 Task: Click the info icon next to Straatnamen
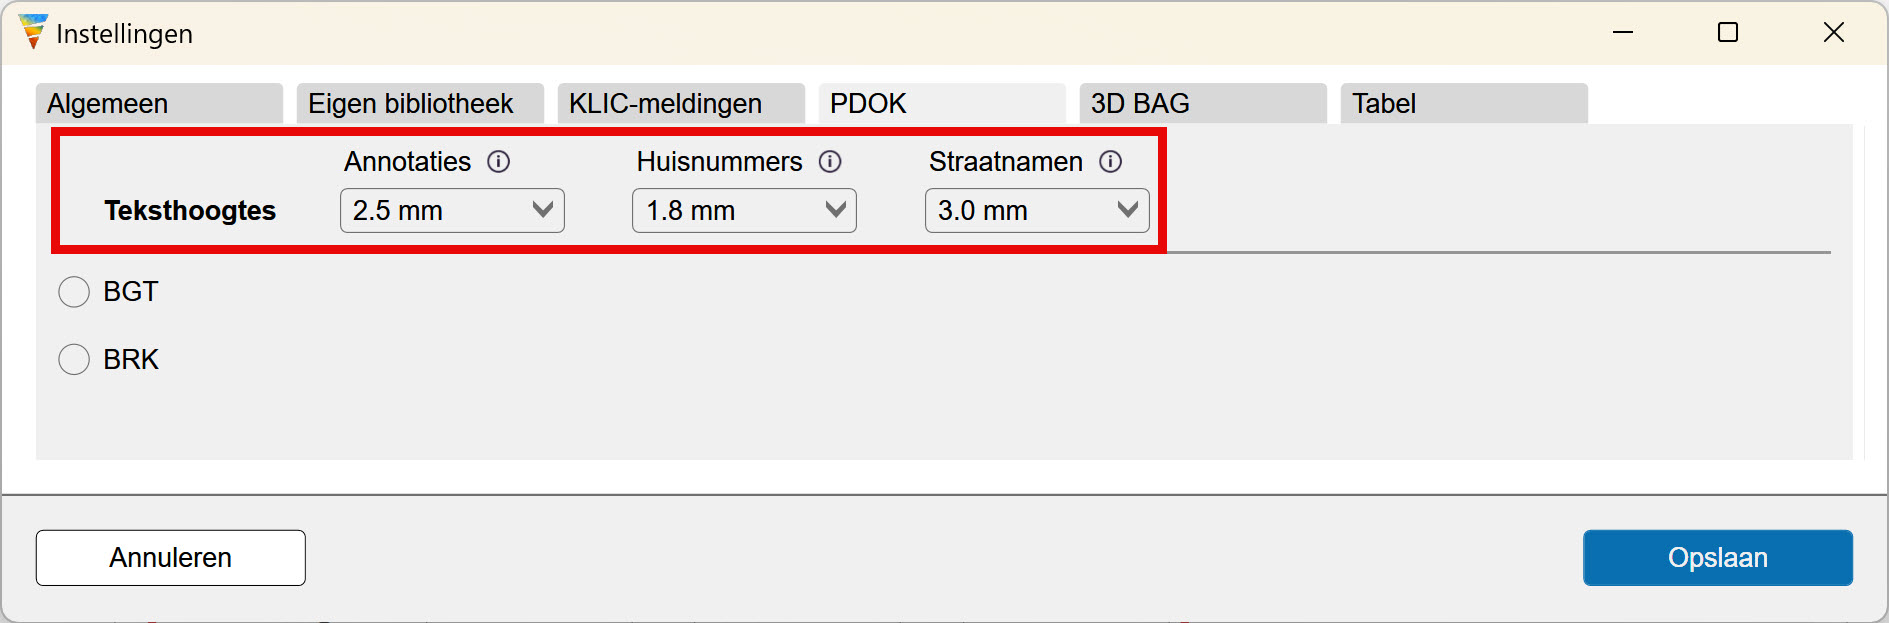click(x=1110, y=162)
